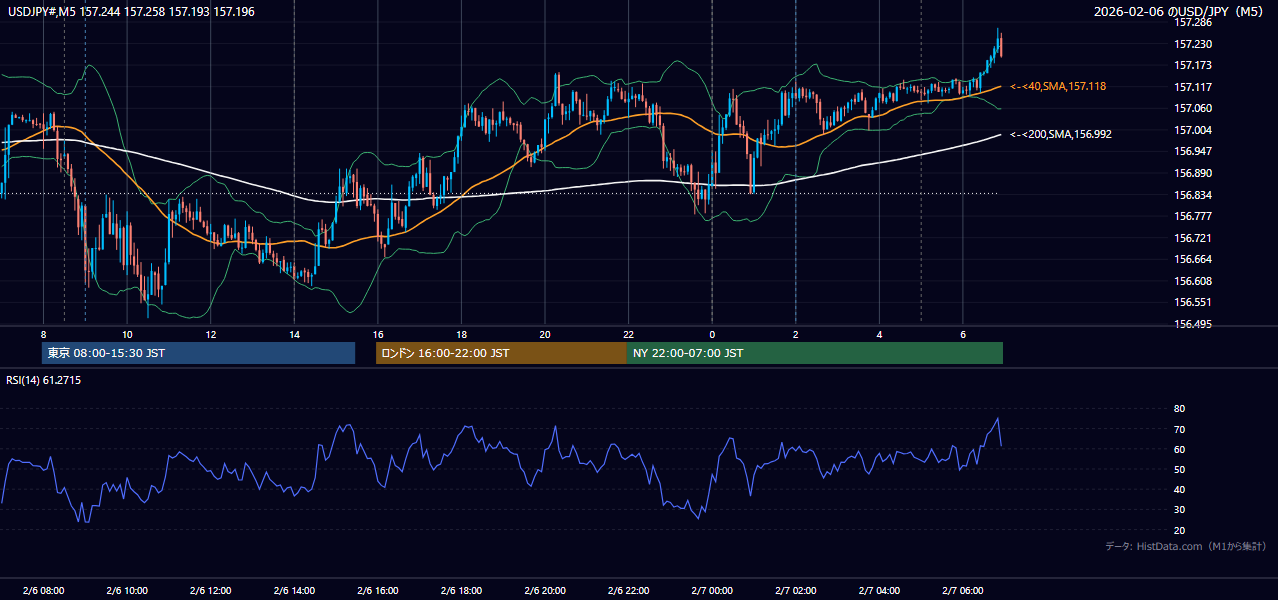Screen dimensions: 1278x600
Task: Click price level 156.890 on the axis
Action: (x=1193, y=173)
